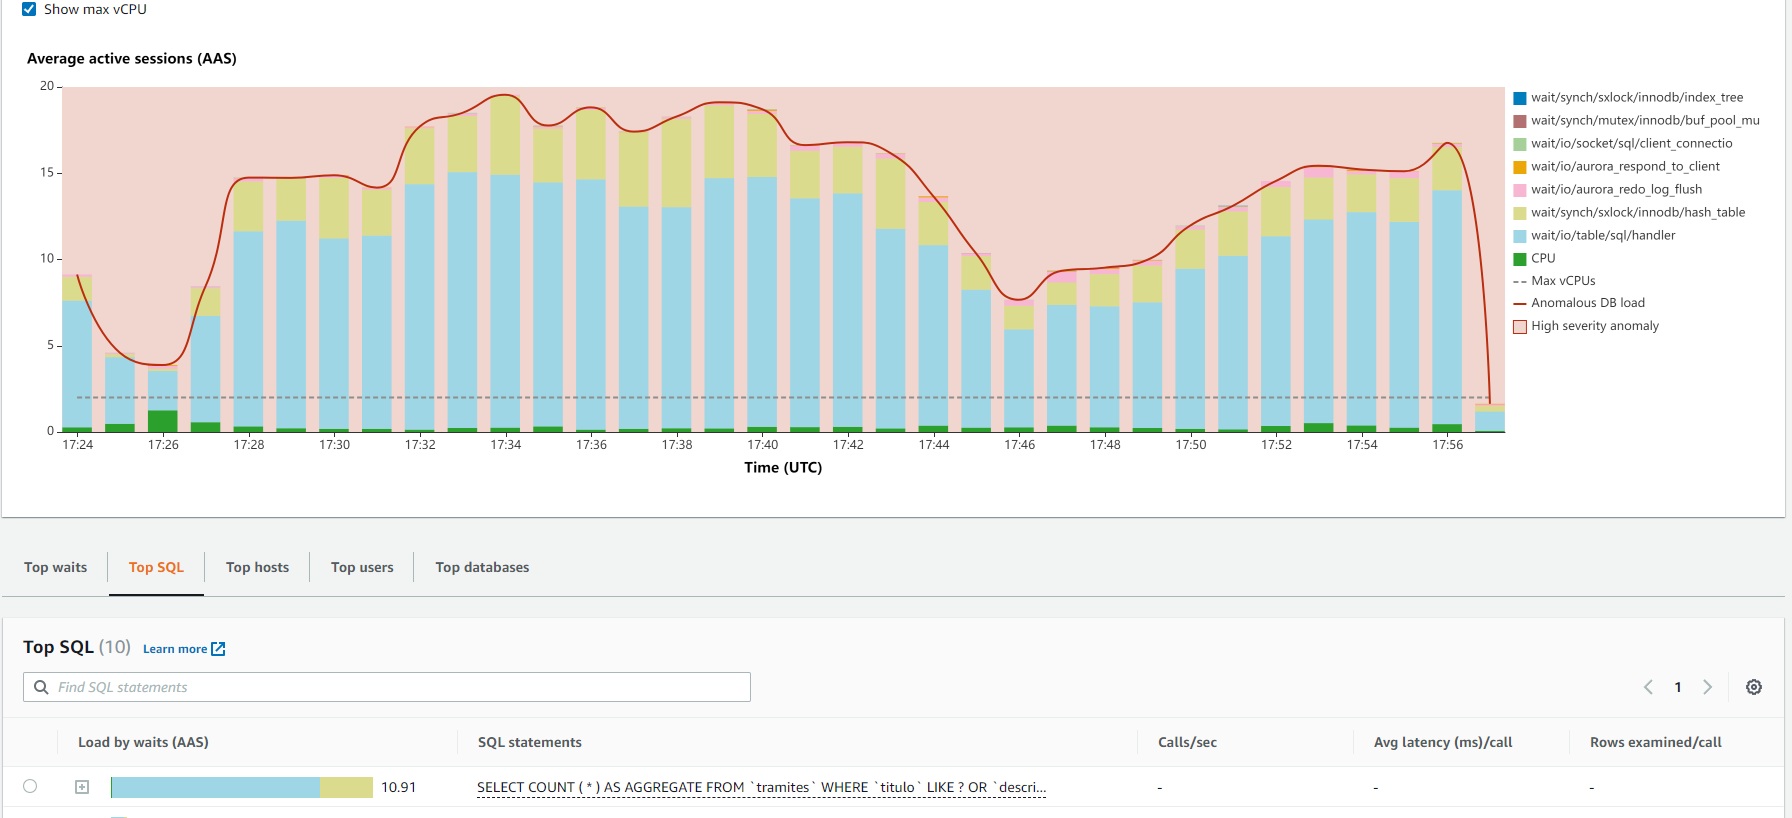The height and width of the screenshot is (818, 1792).
Task: Switch to the Top databases tab
Action: point(482,567)
